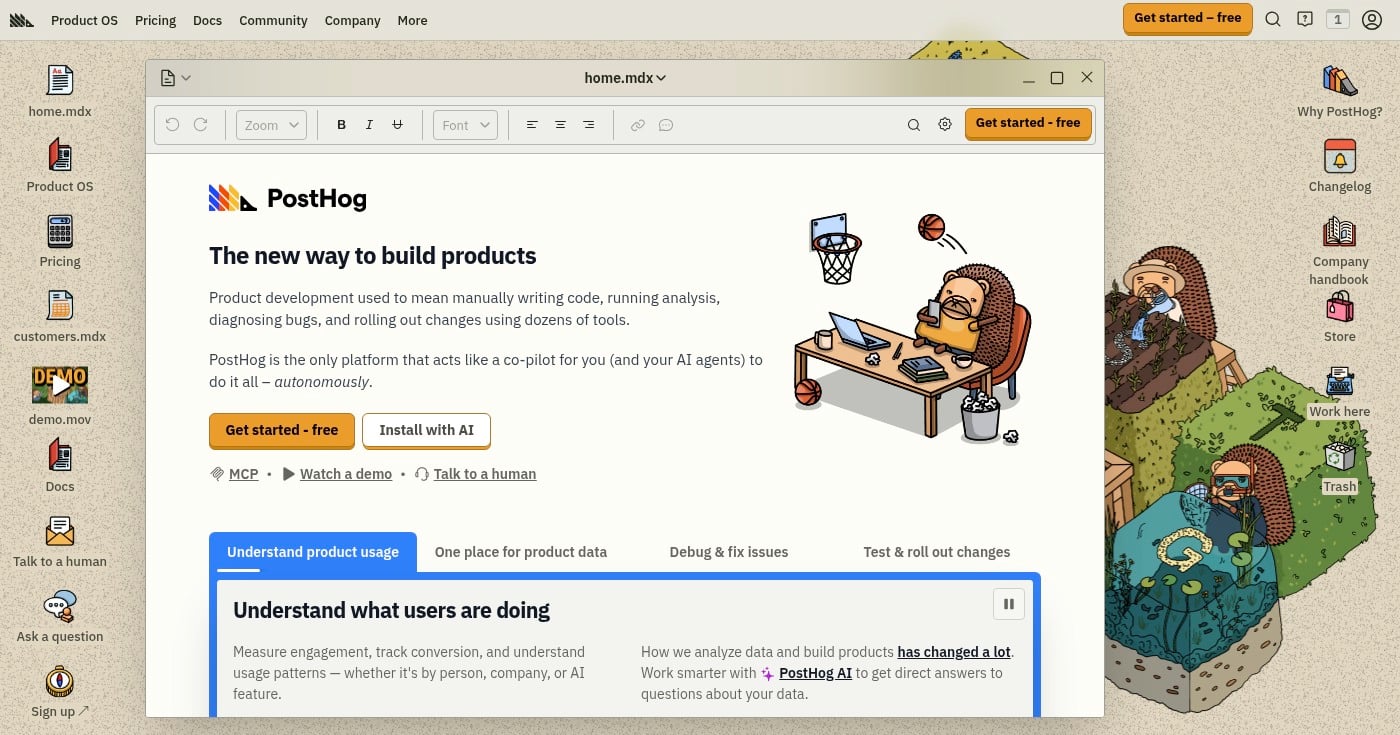Click Get started – free in top bar
Viewport: 1400px width, 735px height.
1188,18
